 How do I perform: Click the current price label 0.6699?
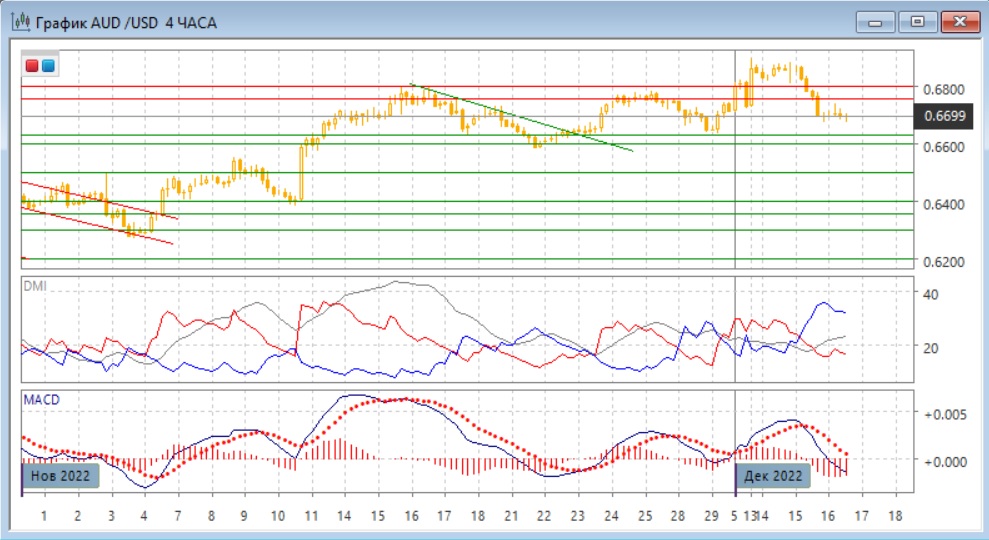click(x=944, y=117)
